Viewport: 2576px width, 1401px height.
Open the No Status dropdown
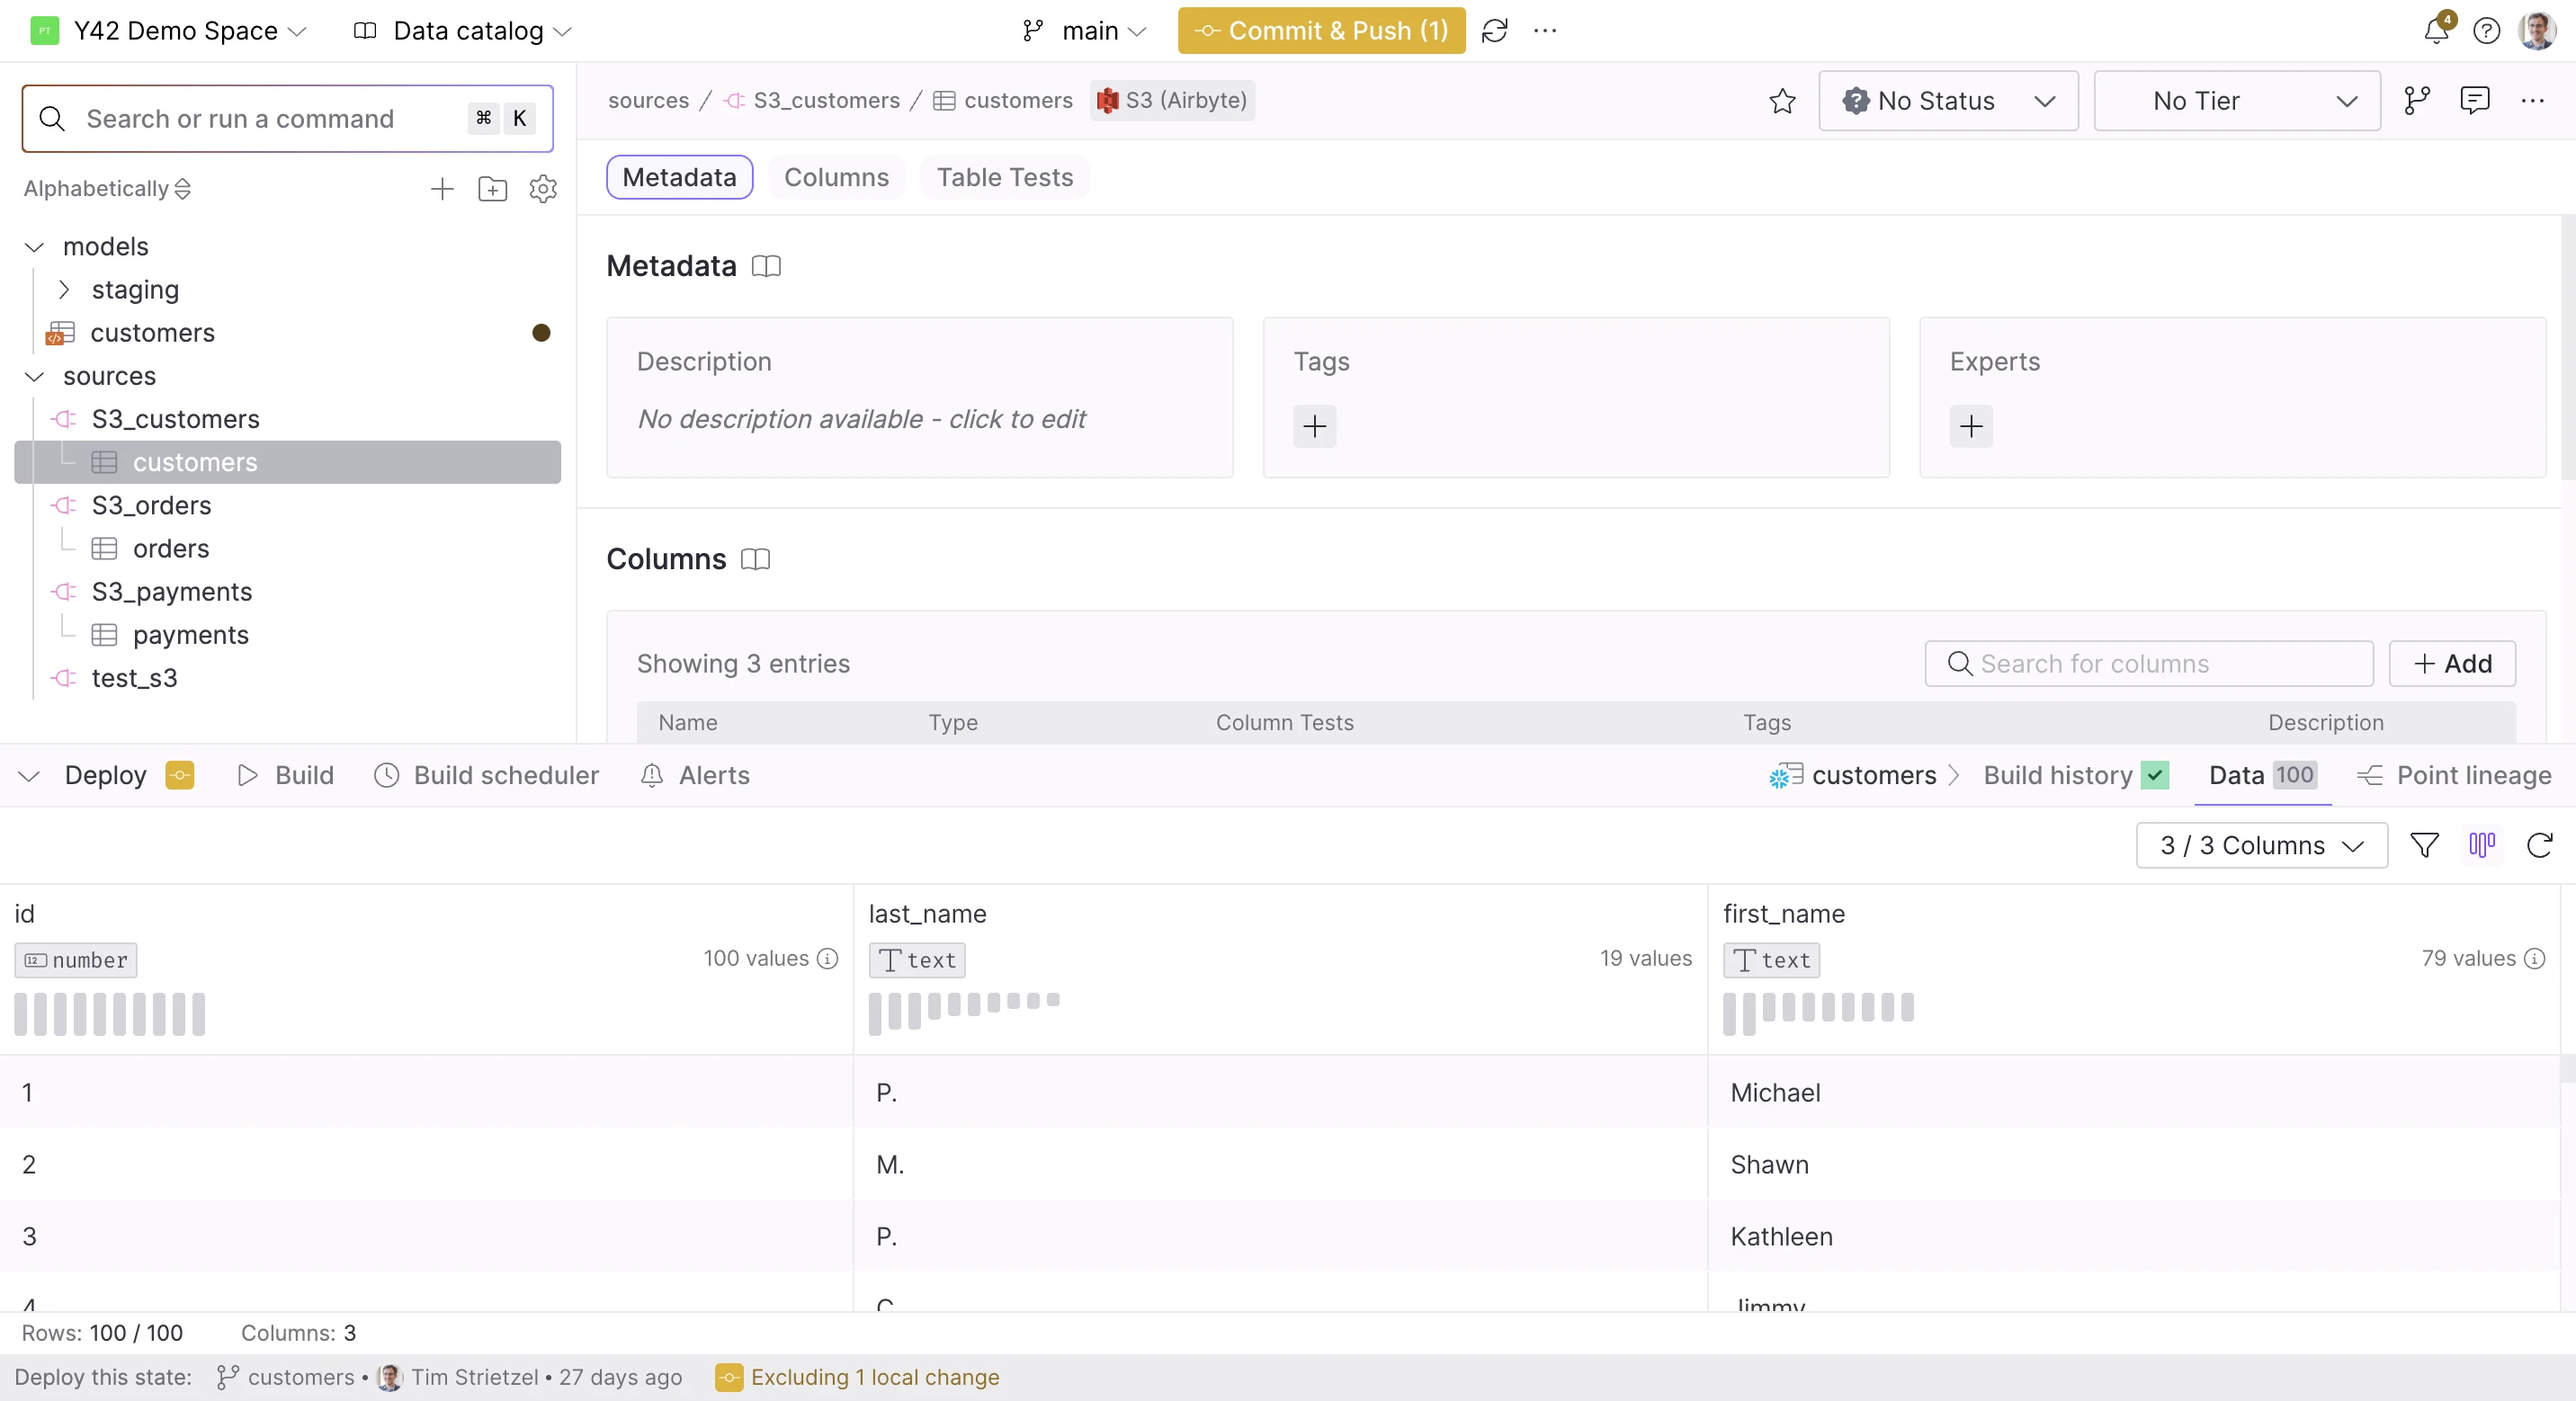click(1948, 101)
